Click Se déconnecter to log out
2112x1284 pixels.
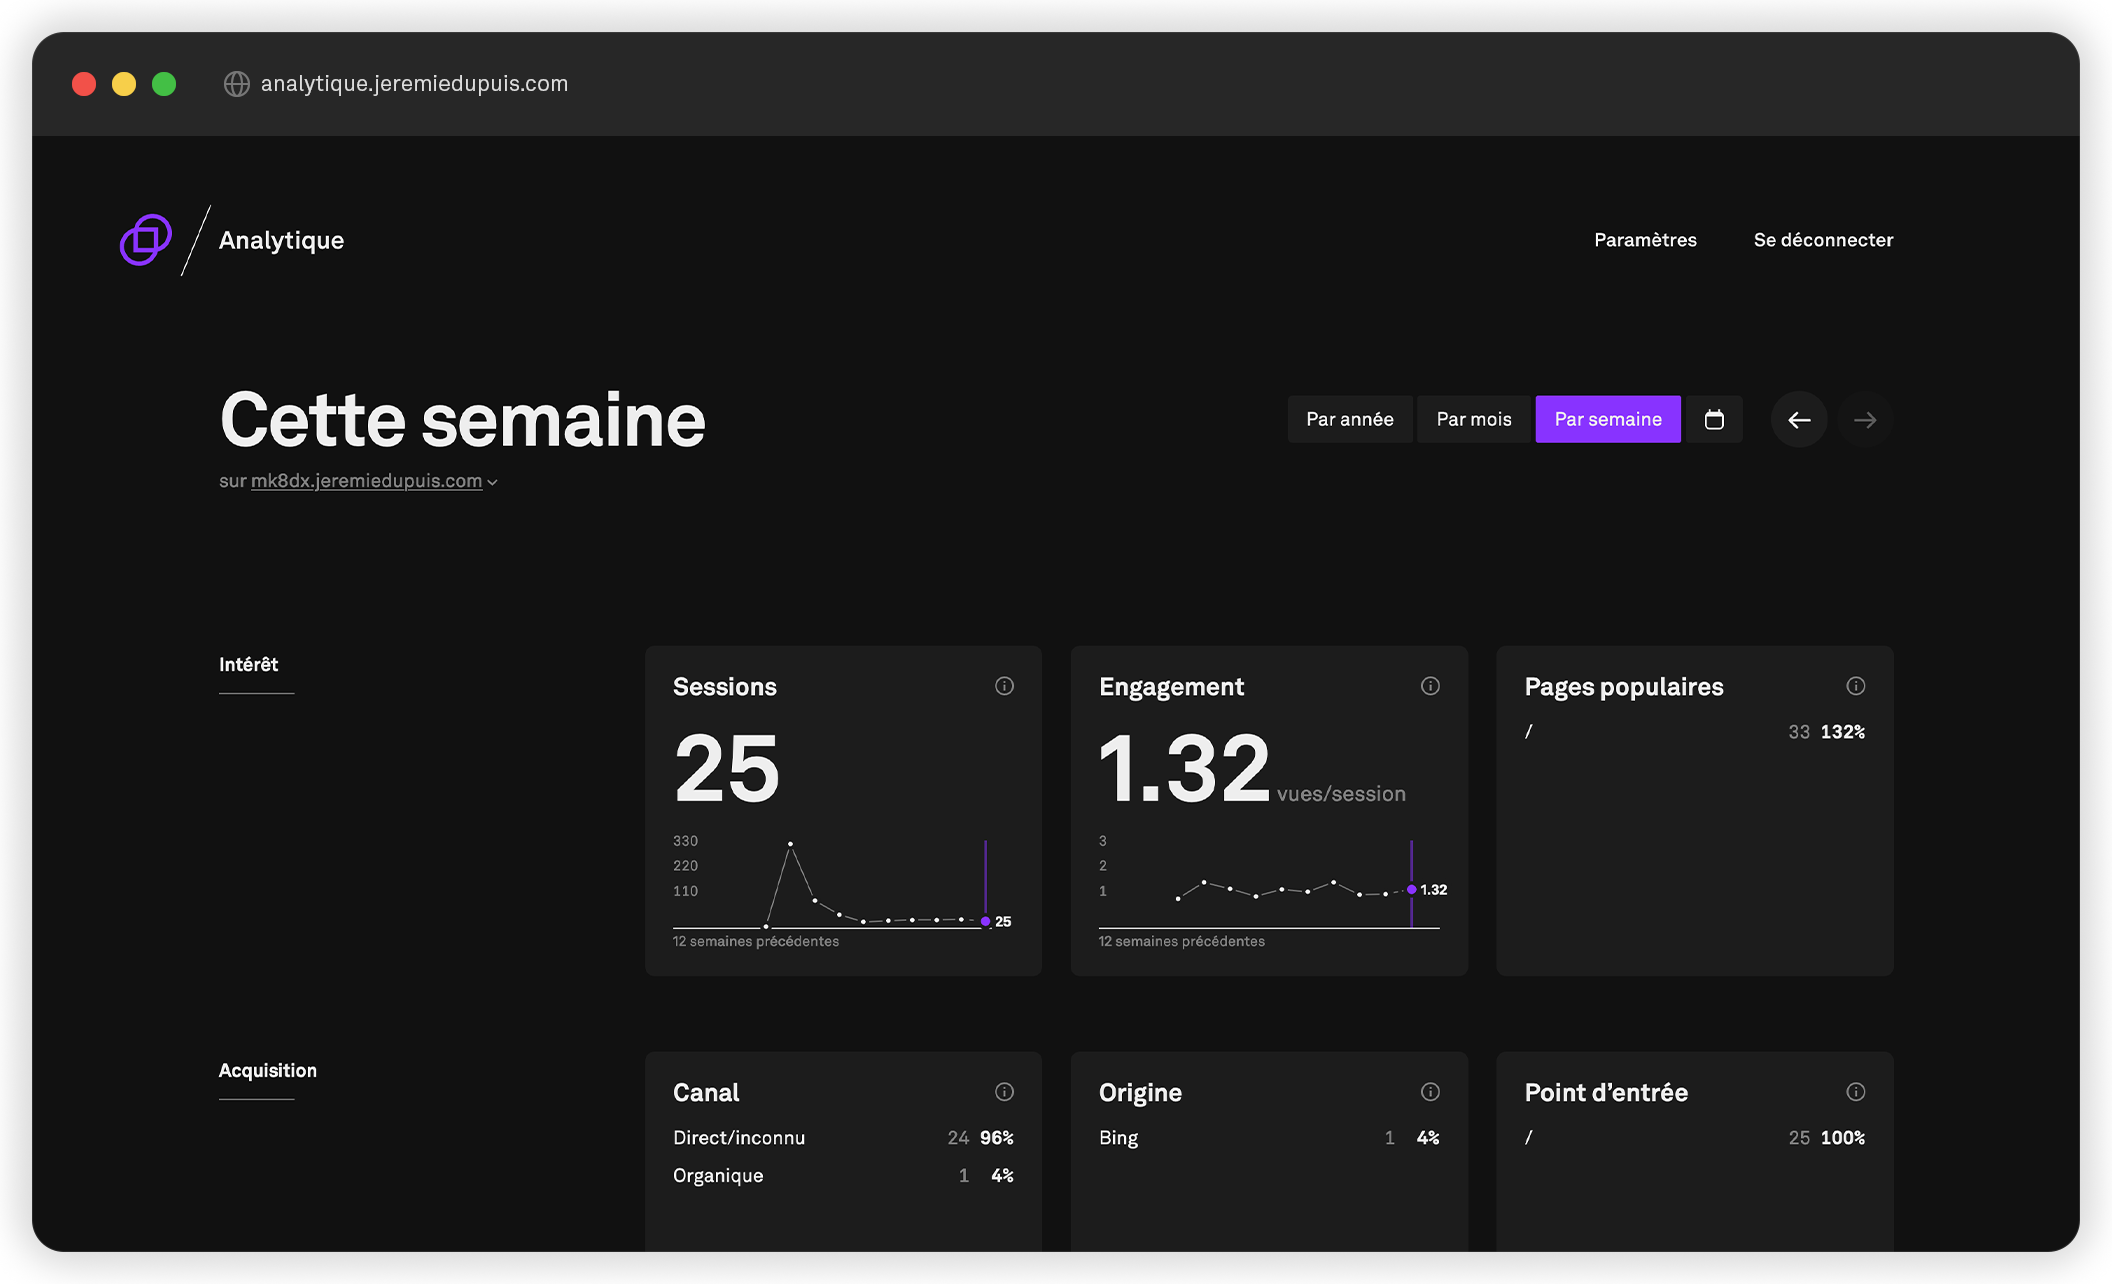coord(1823,240)
